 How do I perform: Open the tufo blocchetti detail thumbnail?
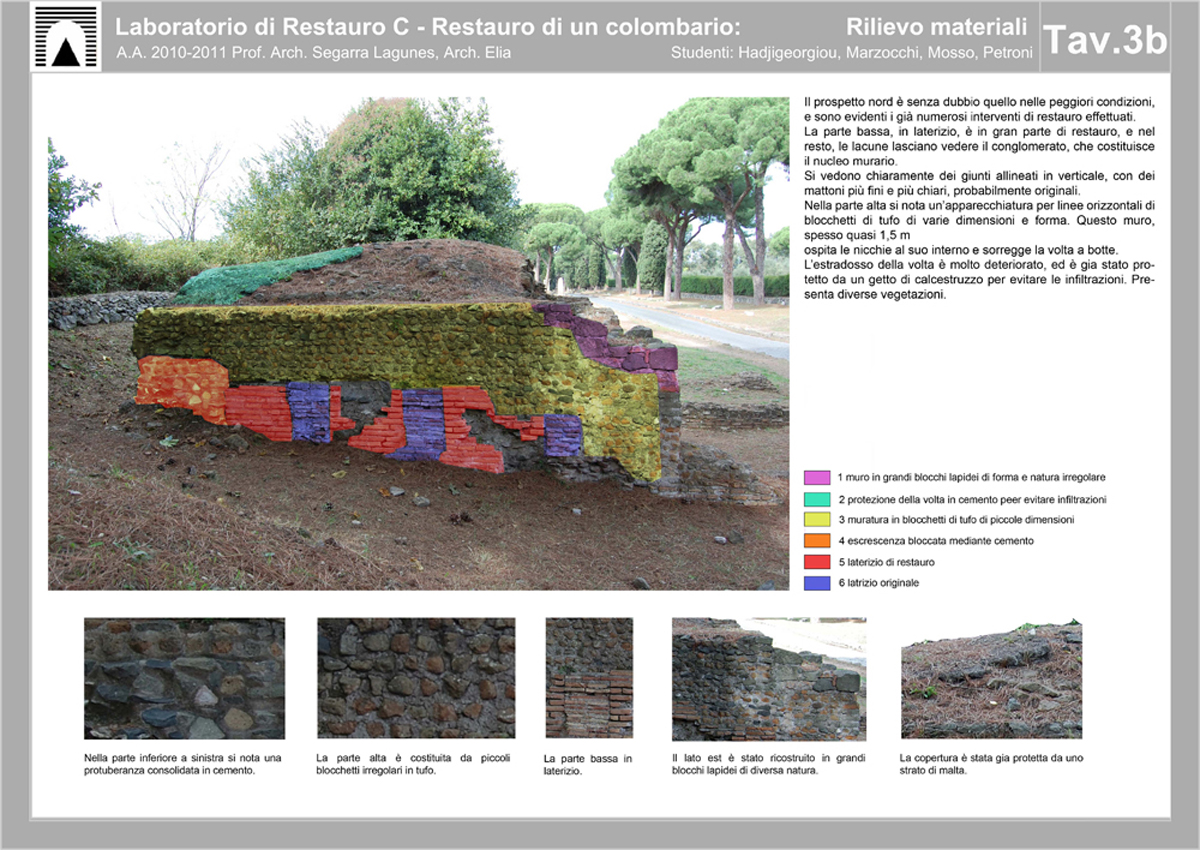pyautogui.click(x=416, y=678)
